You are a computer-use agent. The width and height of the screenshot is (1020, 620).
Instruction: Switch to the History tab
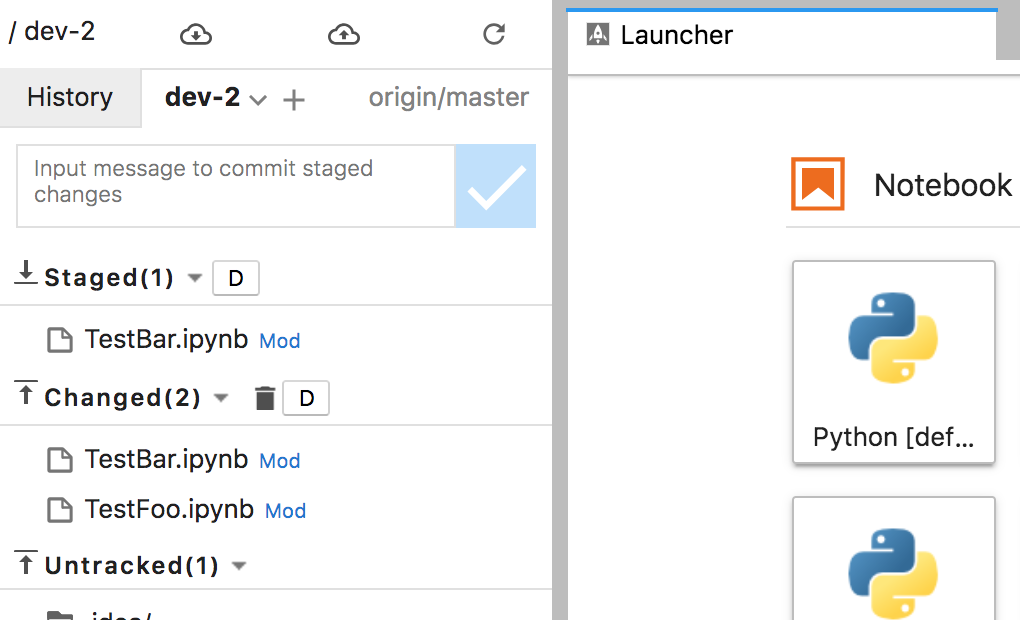tap(69, 97)
